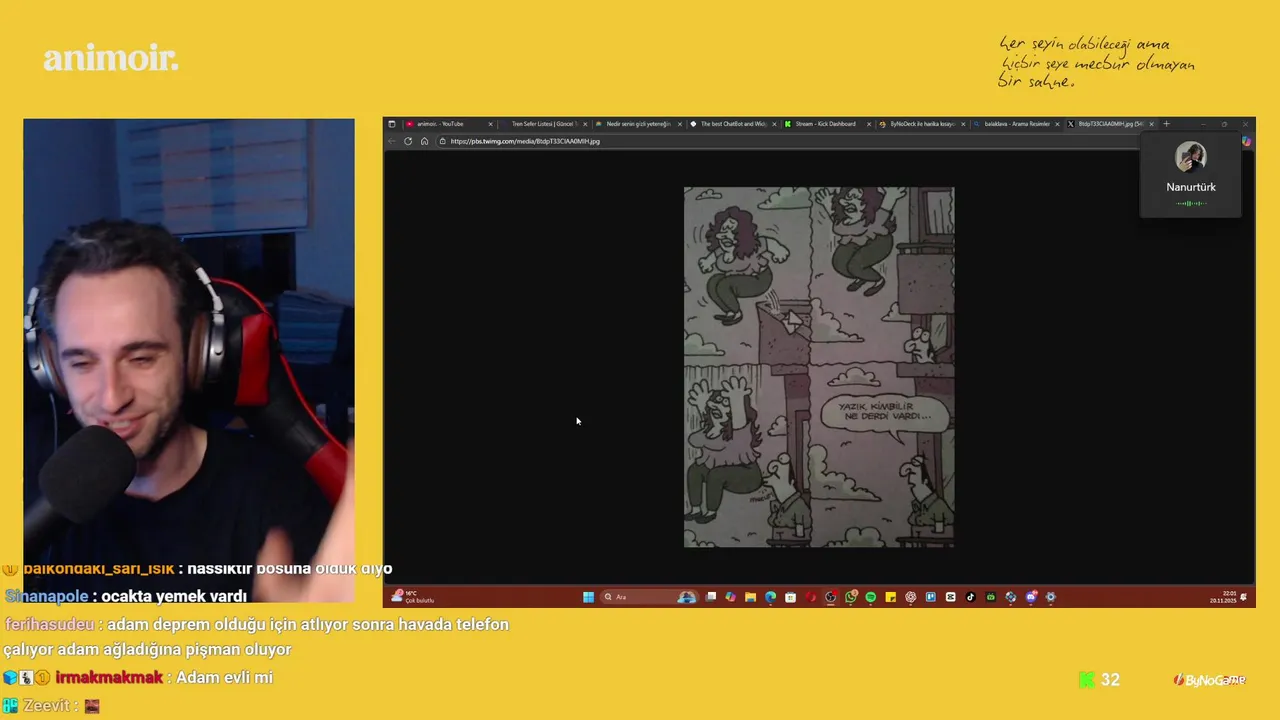Switch to OBS Studio taskbar icon
Viewport: 1280px width, 720px height.
(830, 597)
